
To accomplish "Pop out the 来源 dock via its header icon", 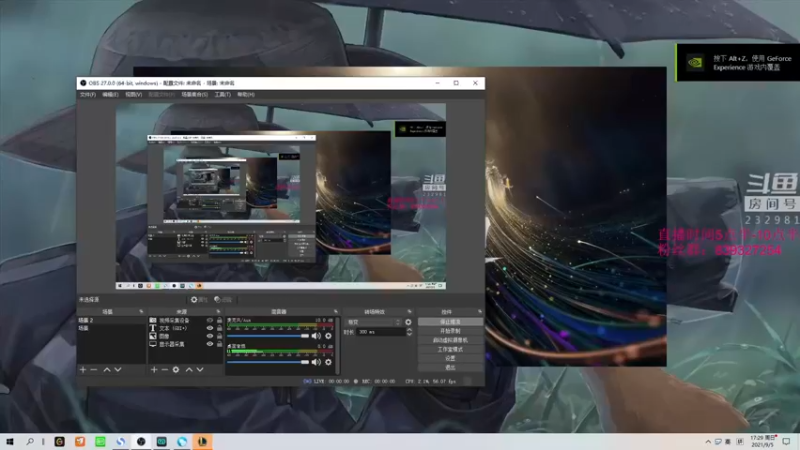I will coord(218,311).
